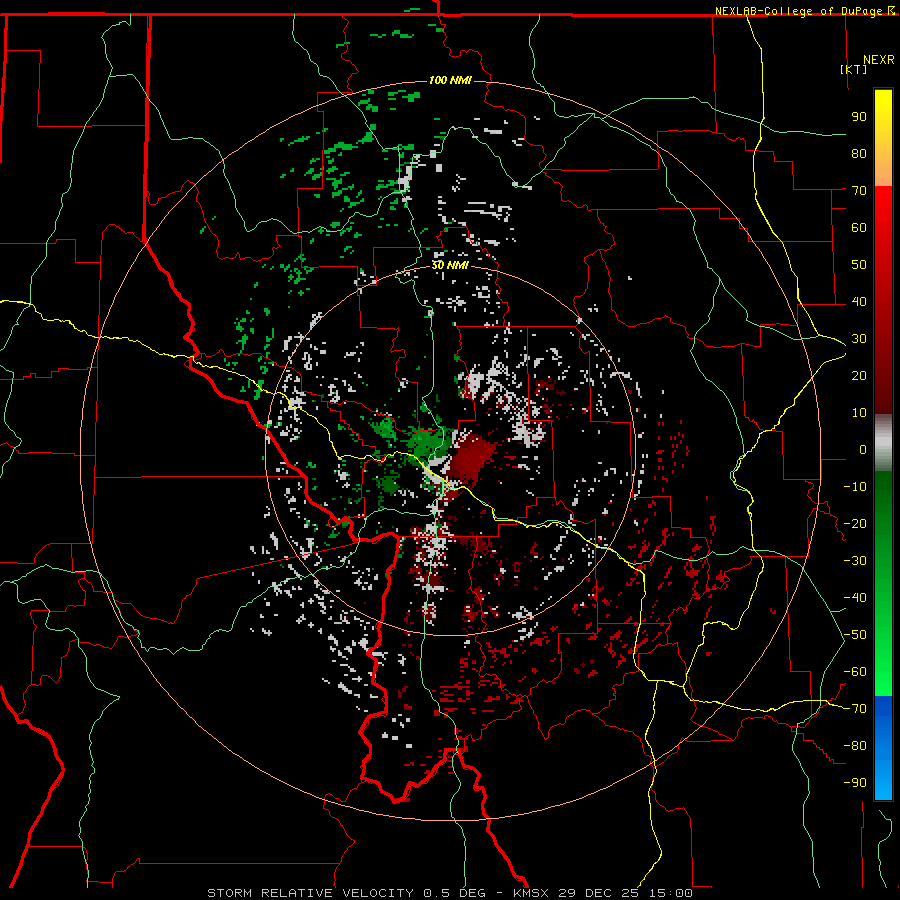
Task: Click the NEXR label above the scale
Action: click(x=879, y=60)
